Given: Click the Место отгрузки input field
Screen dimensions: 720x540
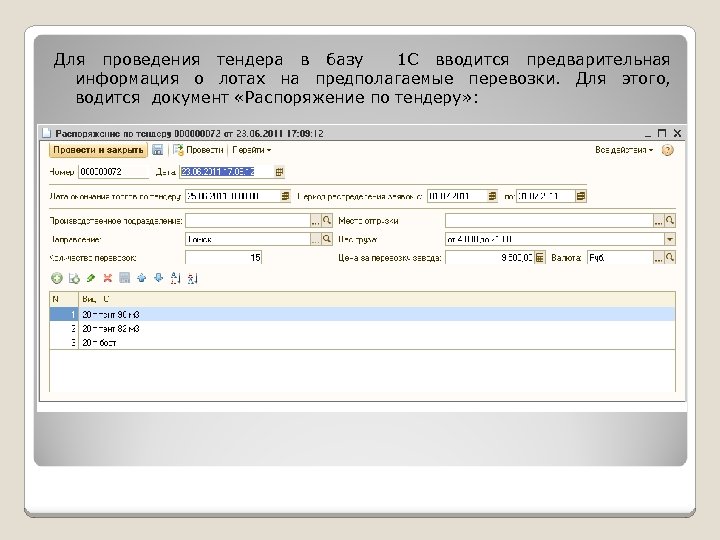Looking at the screenshot, I should (x=549, y=221).
